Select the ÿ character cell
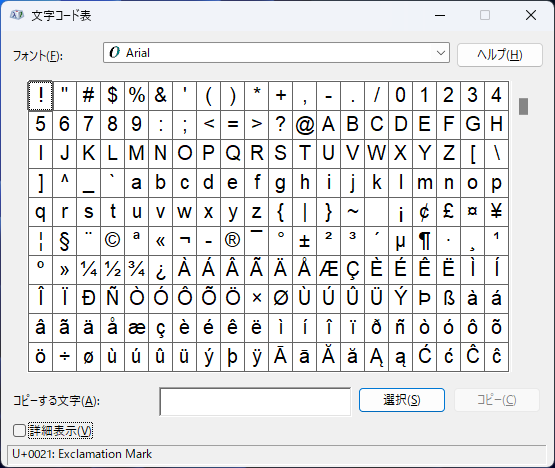Image resolution: width=555 pixels, height=468 pixels. click(257, 357)
